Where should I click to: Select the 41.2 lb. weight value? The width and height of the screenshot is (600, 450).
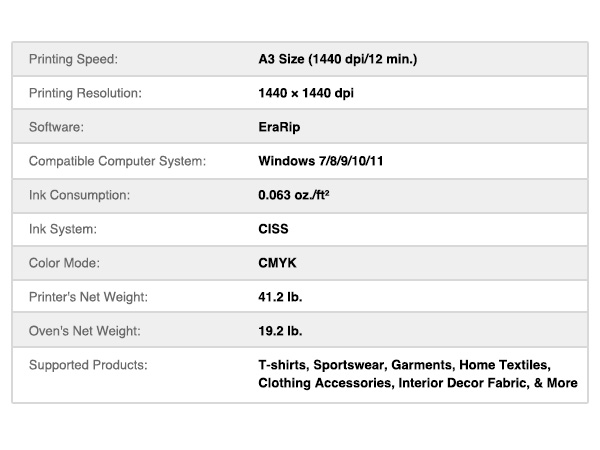pos(280,297)
